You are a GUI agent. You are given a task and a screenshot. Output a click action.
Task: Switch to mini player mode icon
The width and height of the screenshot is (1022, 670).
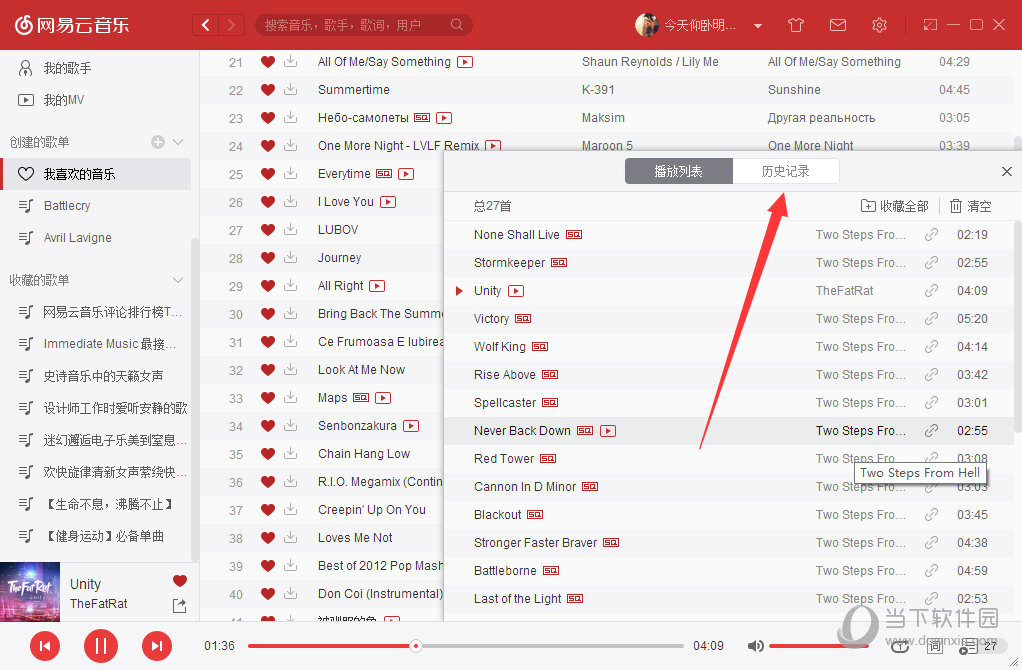pyautogui.click(x=931, y=25)
